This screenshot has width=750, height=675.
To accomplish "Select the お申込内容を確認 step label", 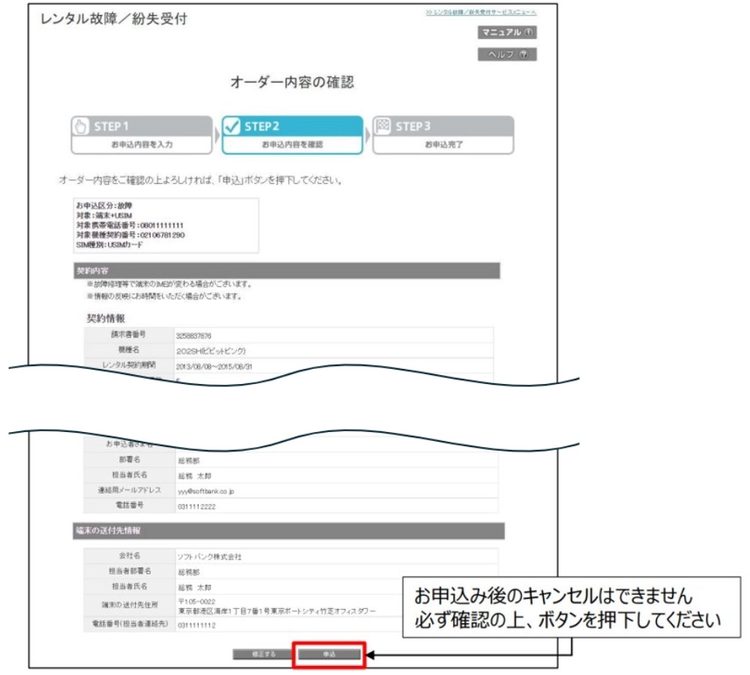I will pos(292,144).
